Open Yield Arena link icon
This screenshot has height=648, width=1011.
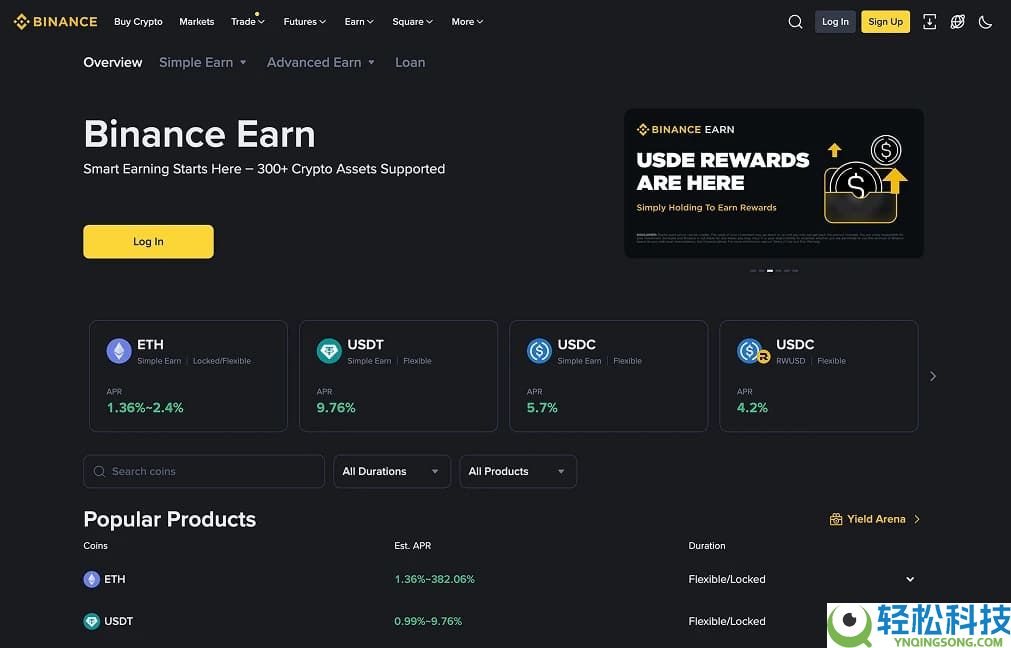tap(836, 519)
